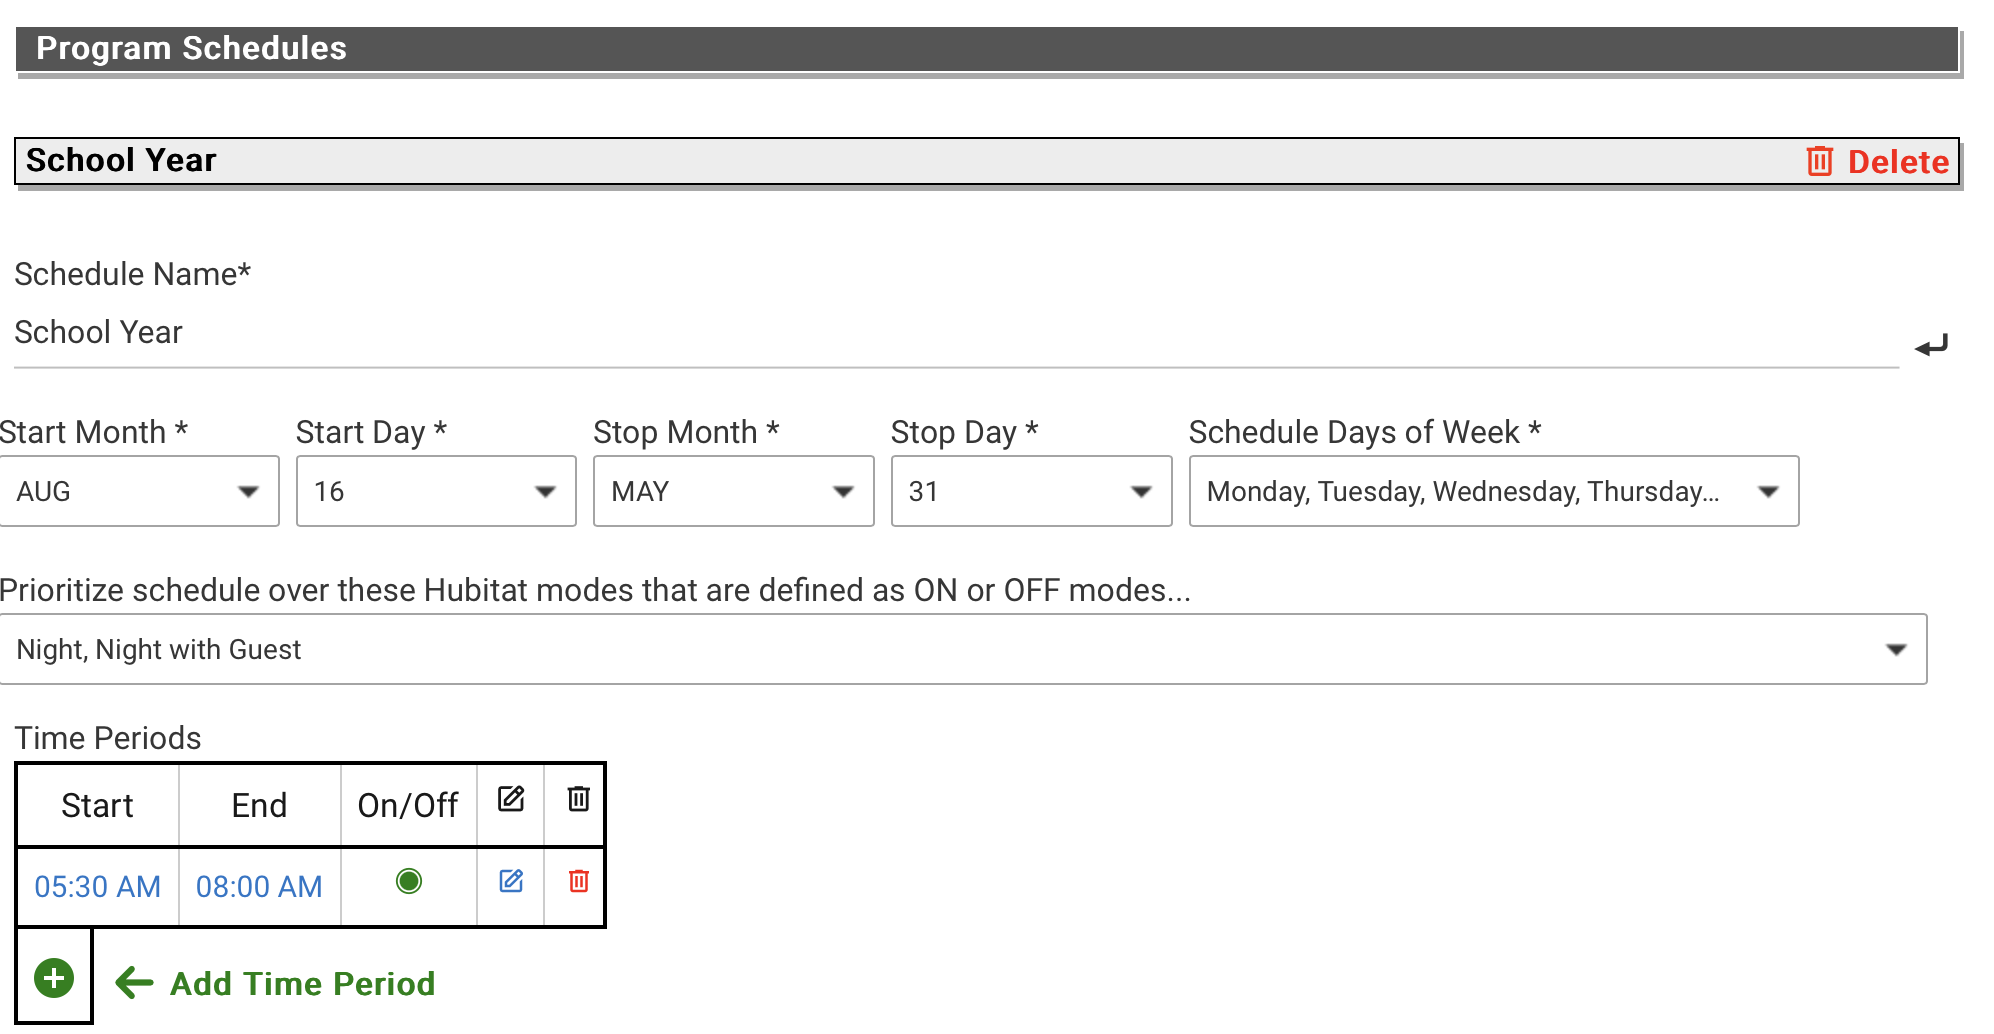Open the Schedule Days of Week dropdown
The height and width of the screenshot is (1034, 1994).
coord(1493,491)
